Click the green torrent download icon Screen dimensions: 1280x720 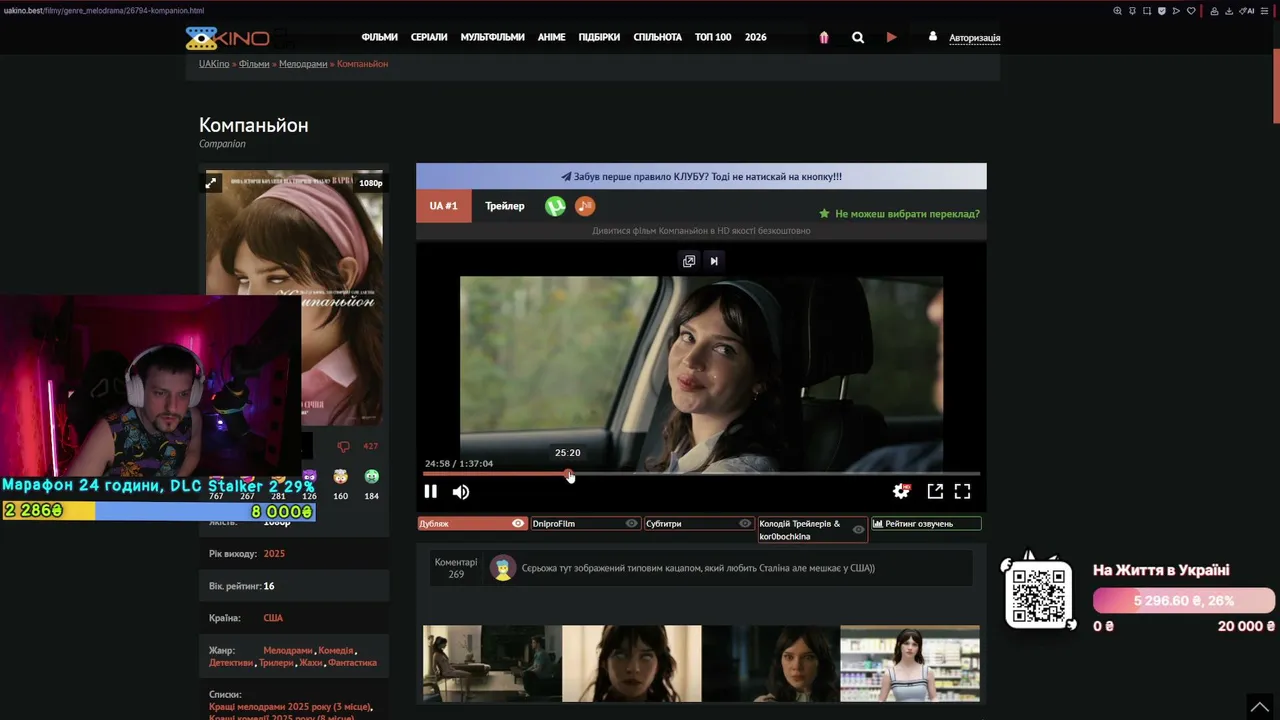[x=555, y=206]
